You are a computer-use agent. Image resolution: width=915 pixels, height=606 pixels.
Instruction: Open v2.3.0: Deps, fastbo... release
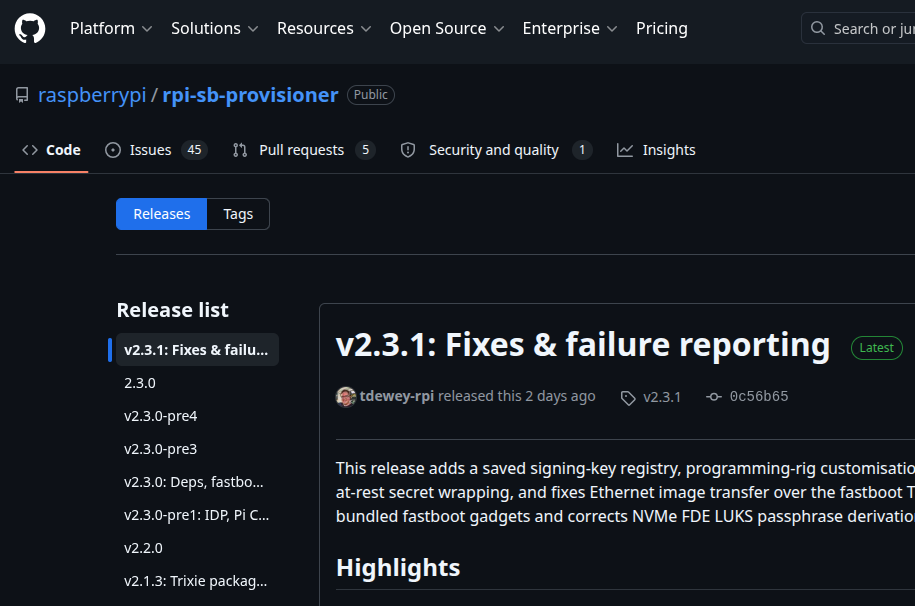tap(194, 482)
